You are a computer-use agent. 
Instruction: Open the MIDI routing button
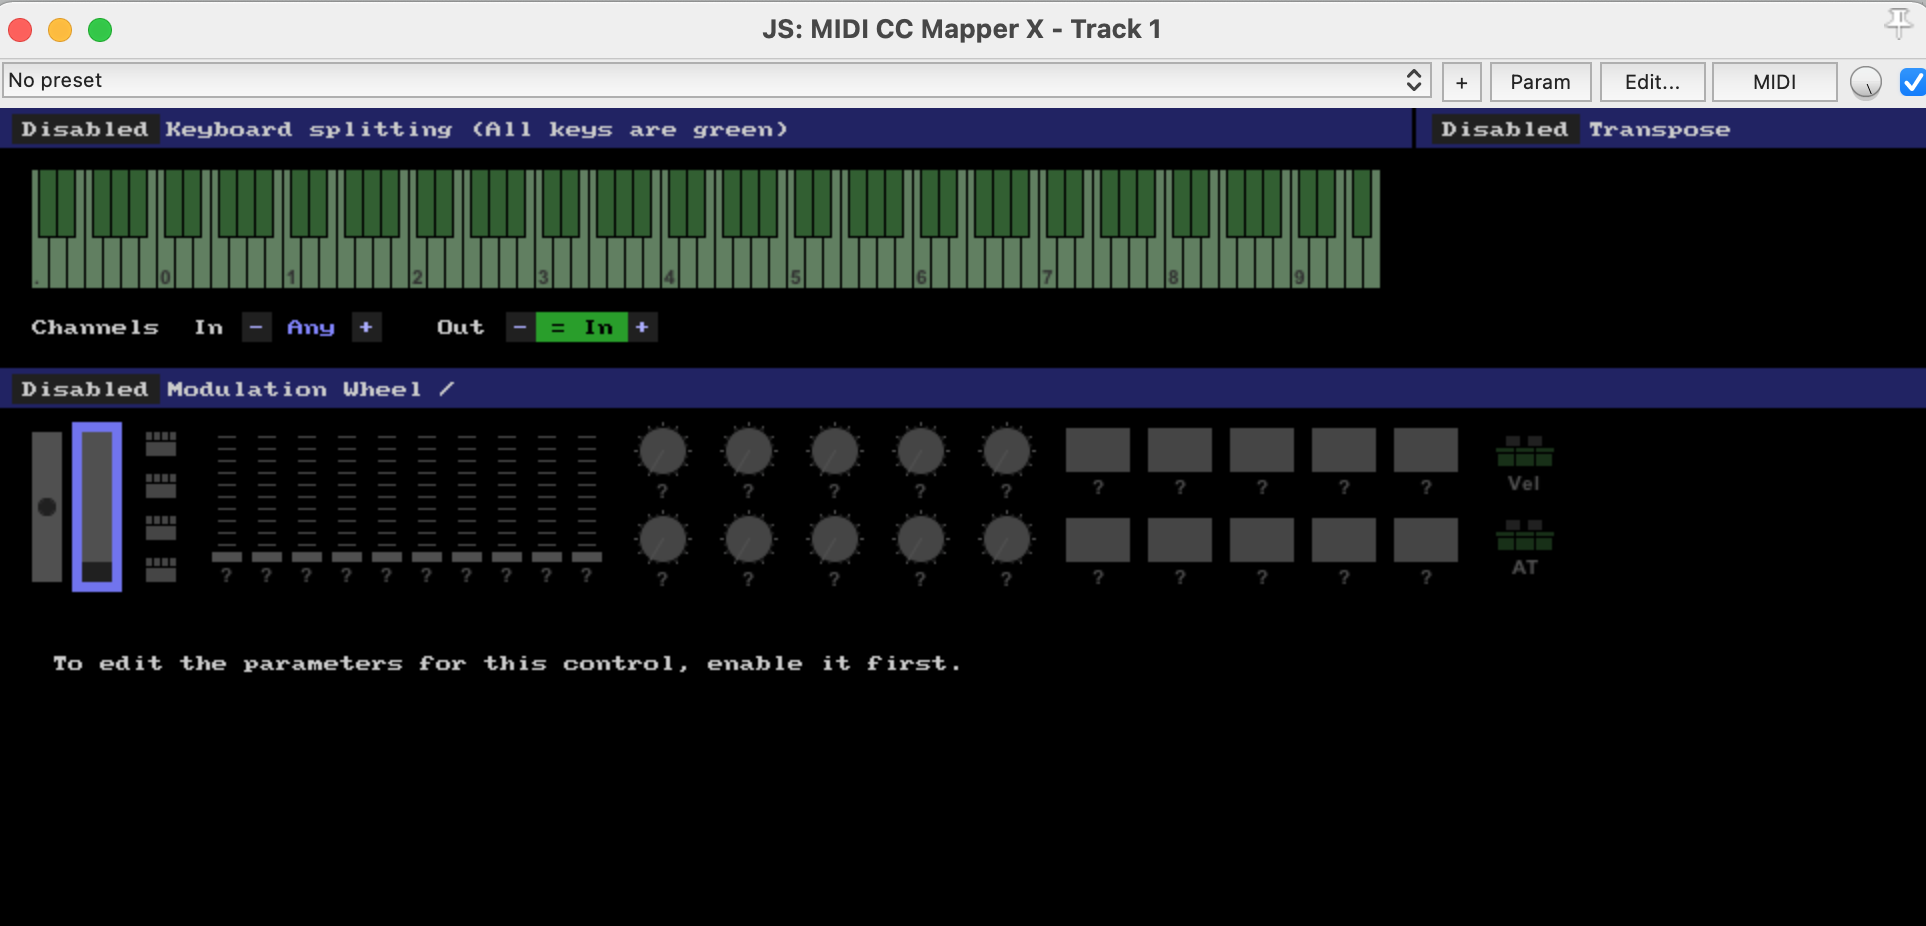(x=1775, y=82)
